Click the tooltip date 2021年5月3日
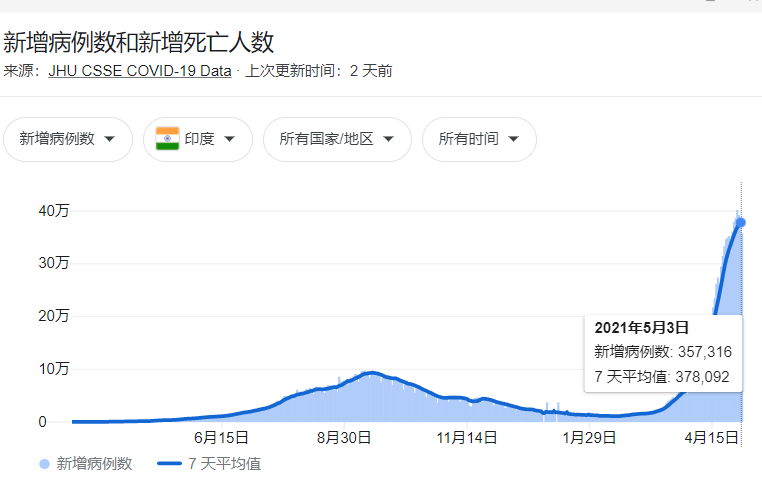The height and width of the screenshot is (478, 762). 641,328
